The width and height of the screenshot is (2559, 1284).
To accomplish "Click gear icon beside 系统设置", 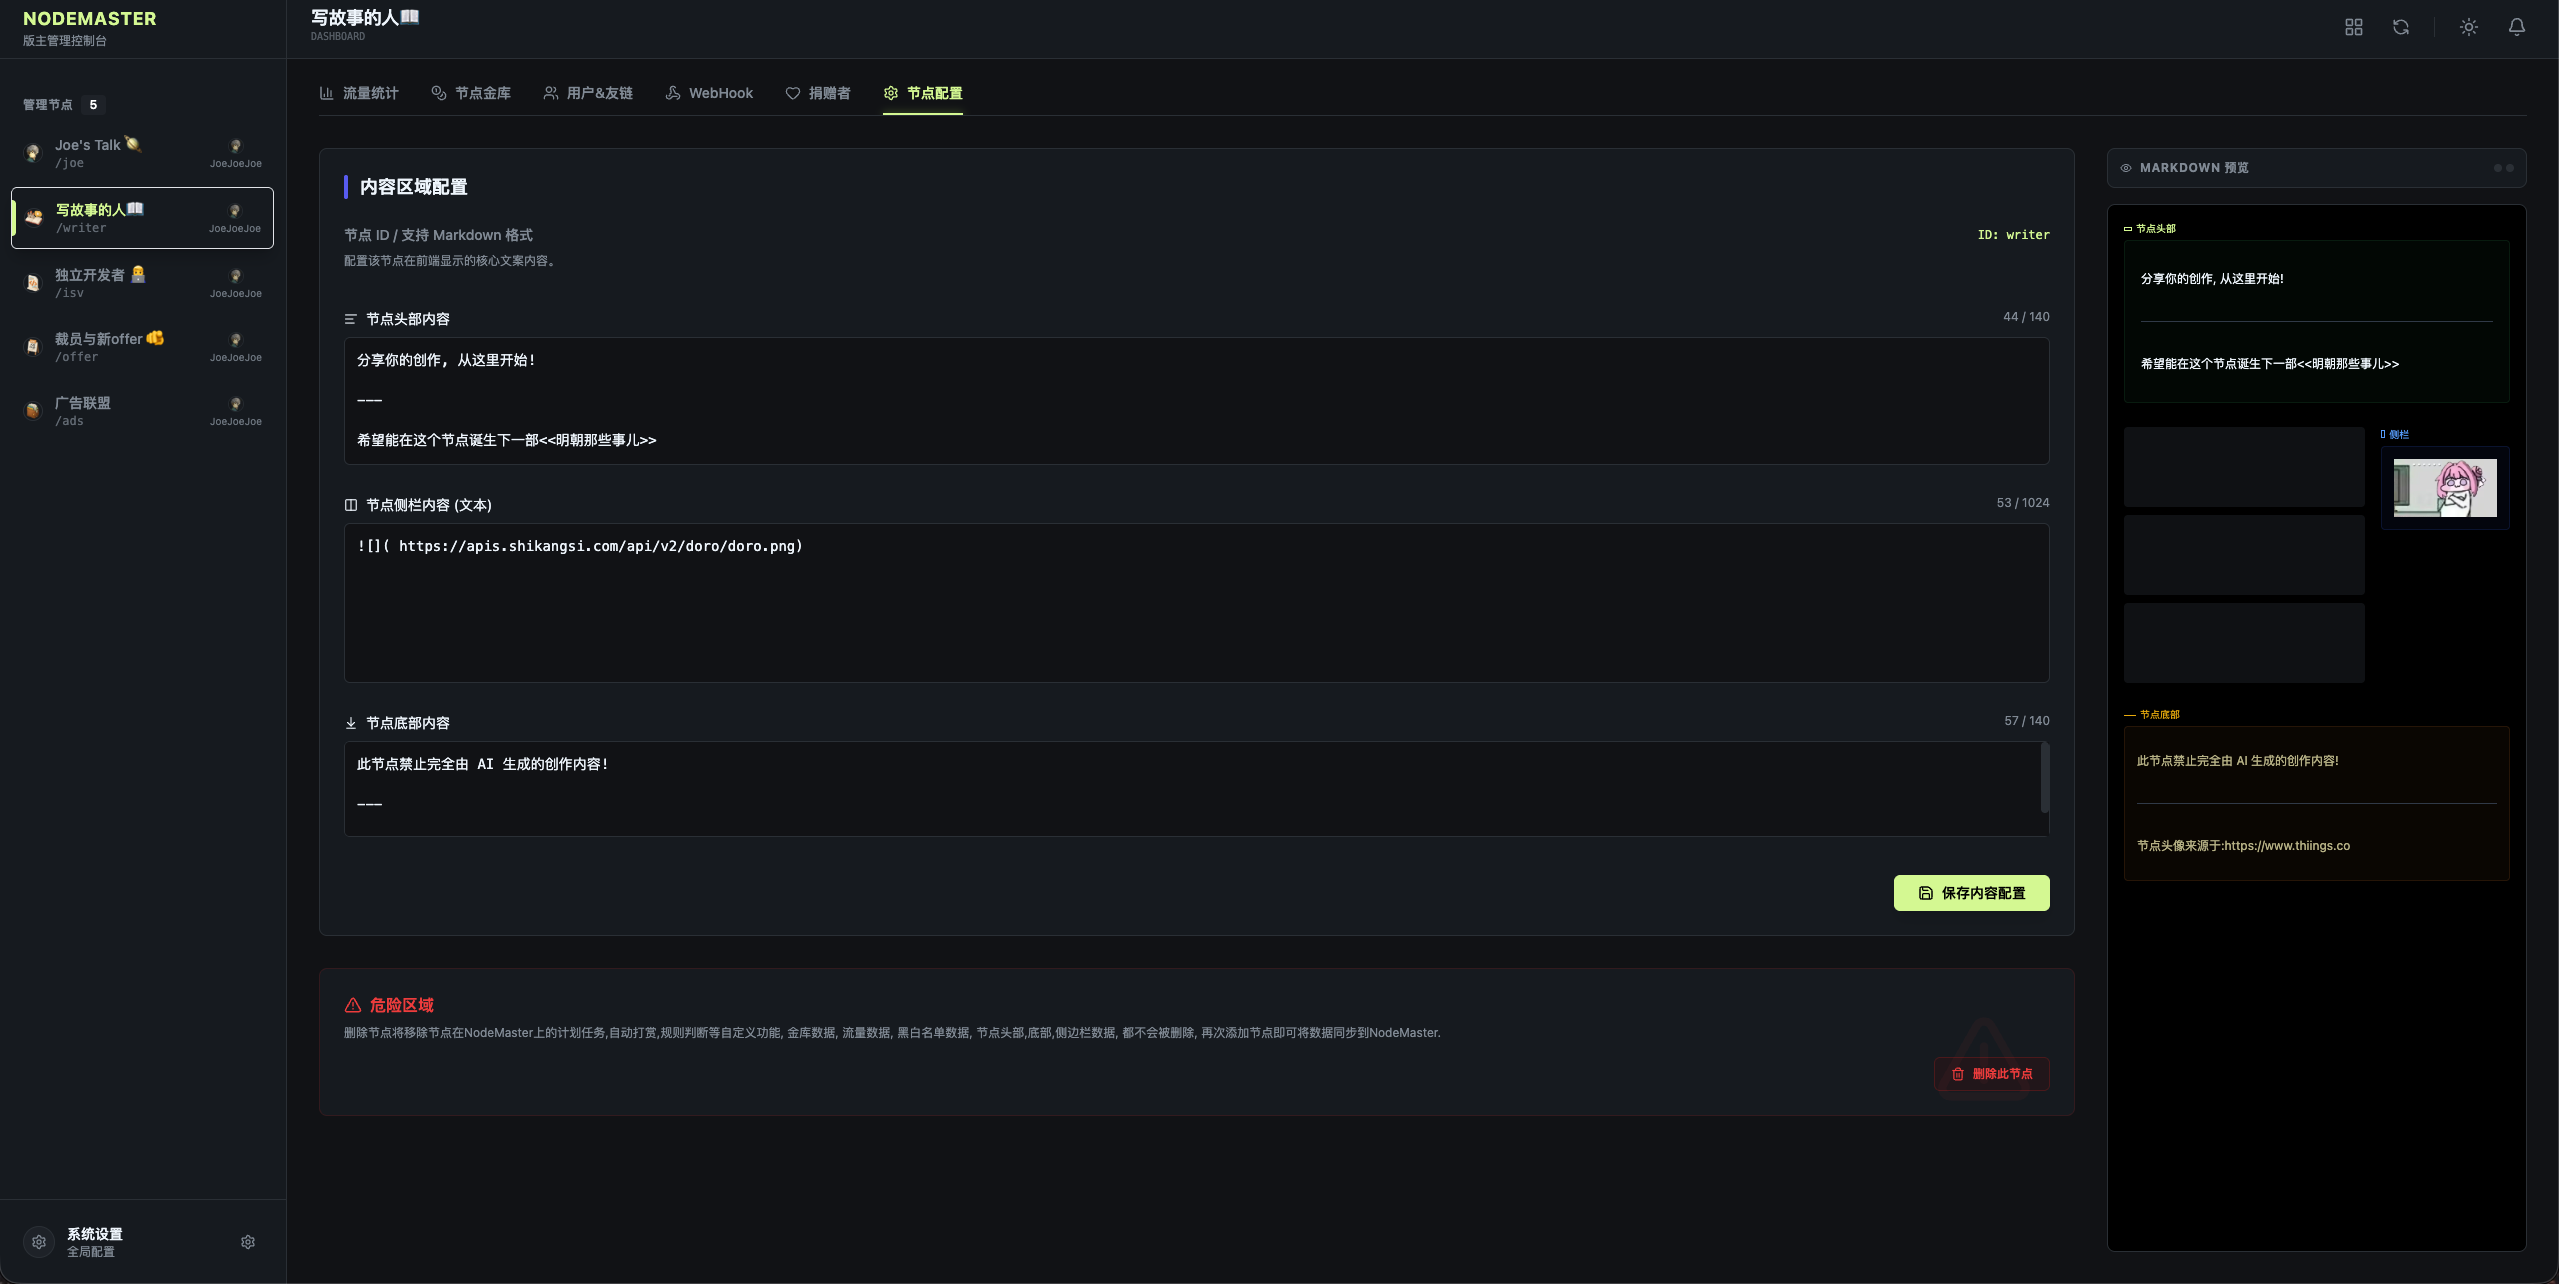I will point(248,1242).
